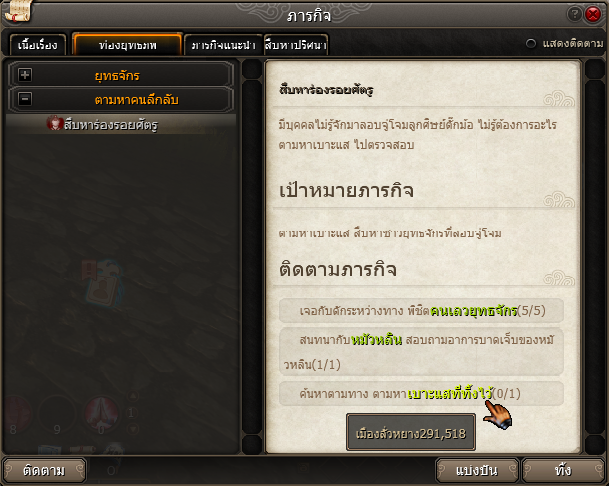Click the ติดตาม button
This screenshot has width=609, height=486.
tap(44, 470)
